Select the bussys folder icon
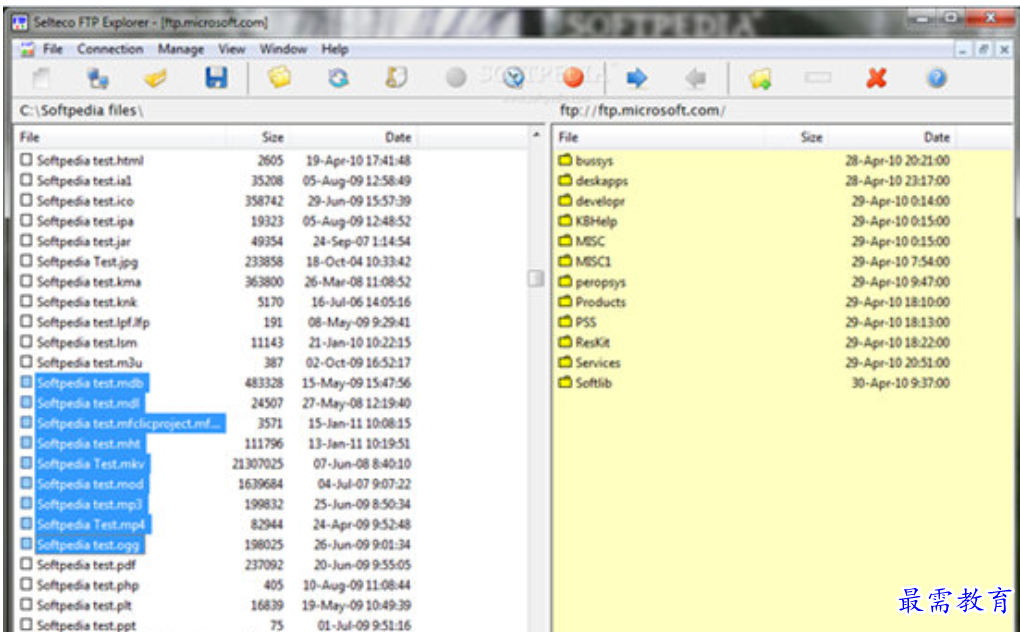 [x=565, y=160]
